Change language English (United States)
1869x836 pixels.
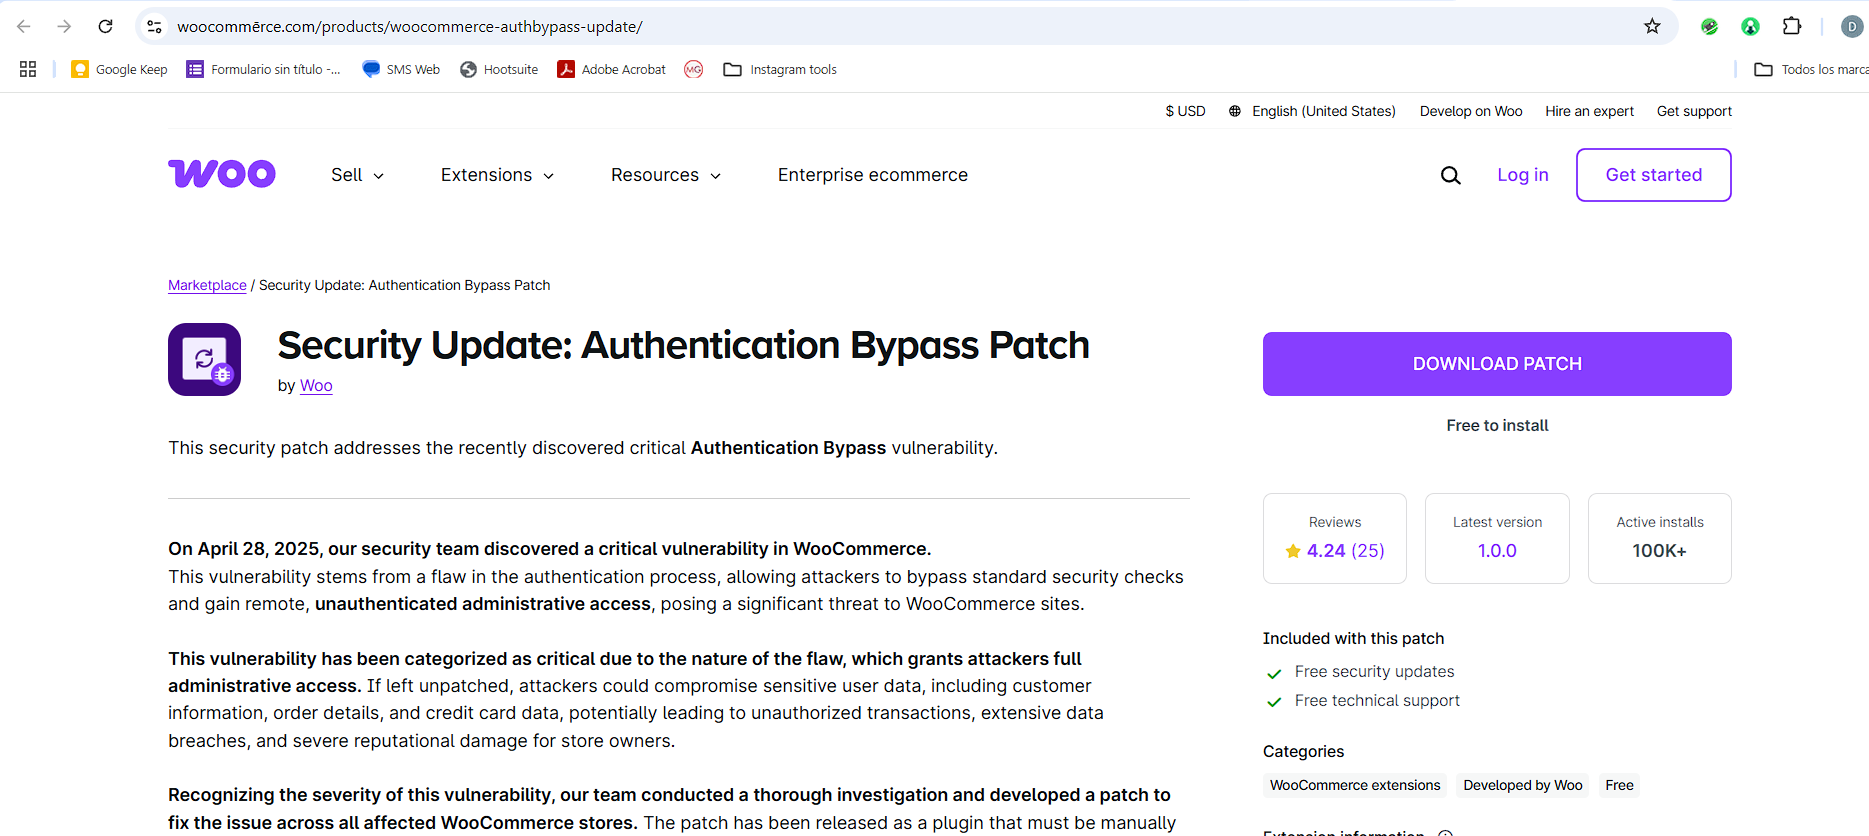pos(1312,111)
